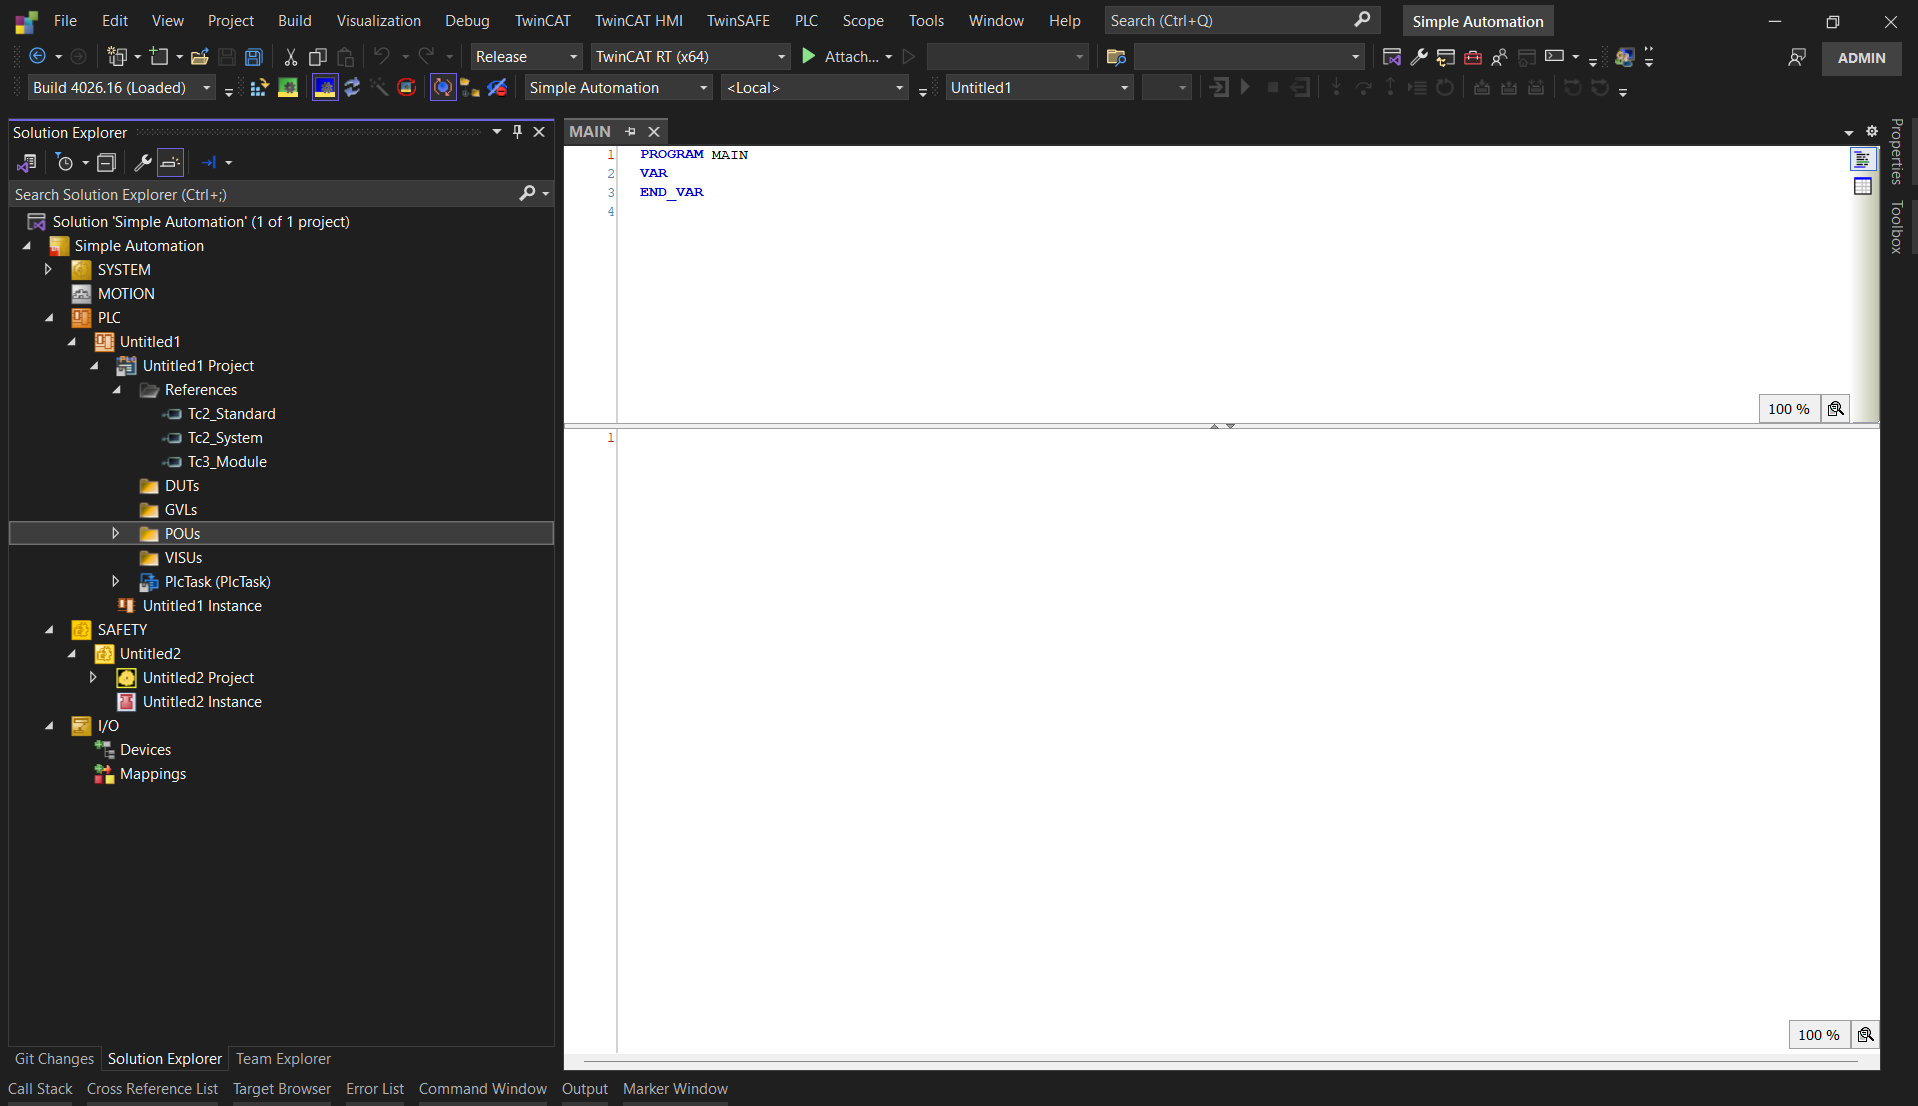Open the Output panel tab
The image size is (1918, 1106).
584,1089
